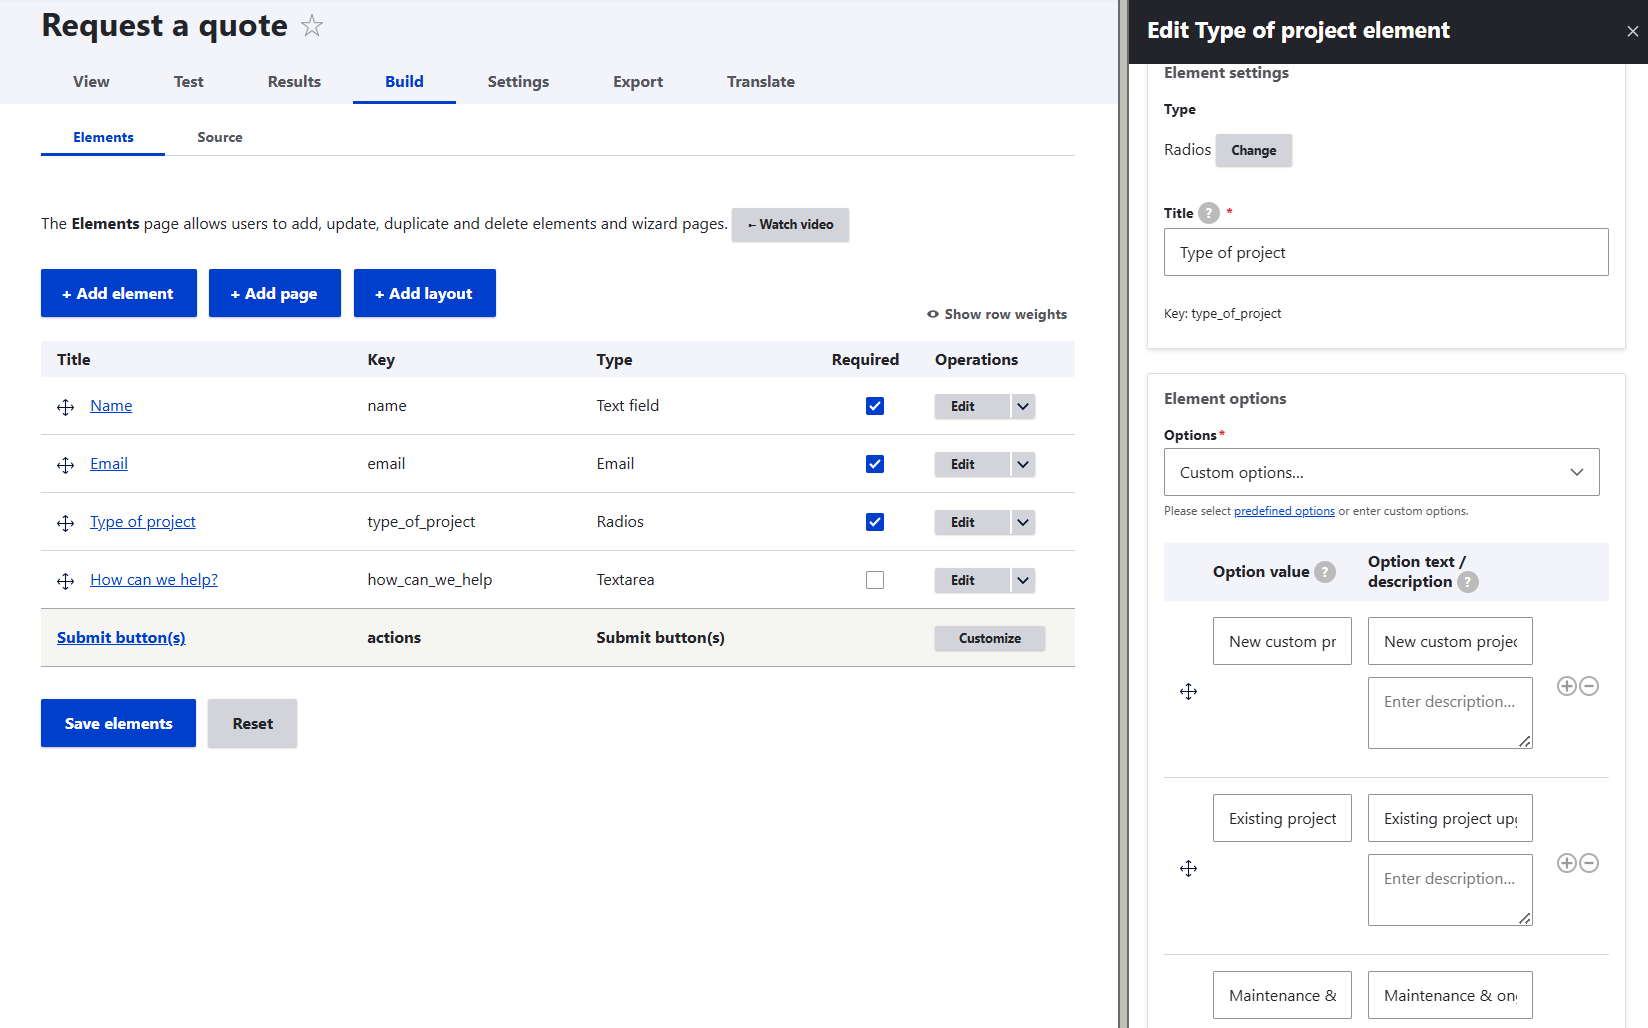Click Add page button
This screenshot has height=1028, width=1648.
coord(274,293)
